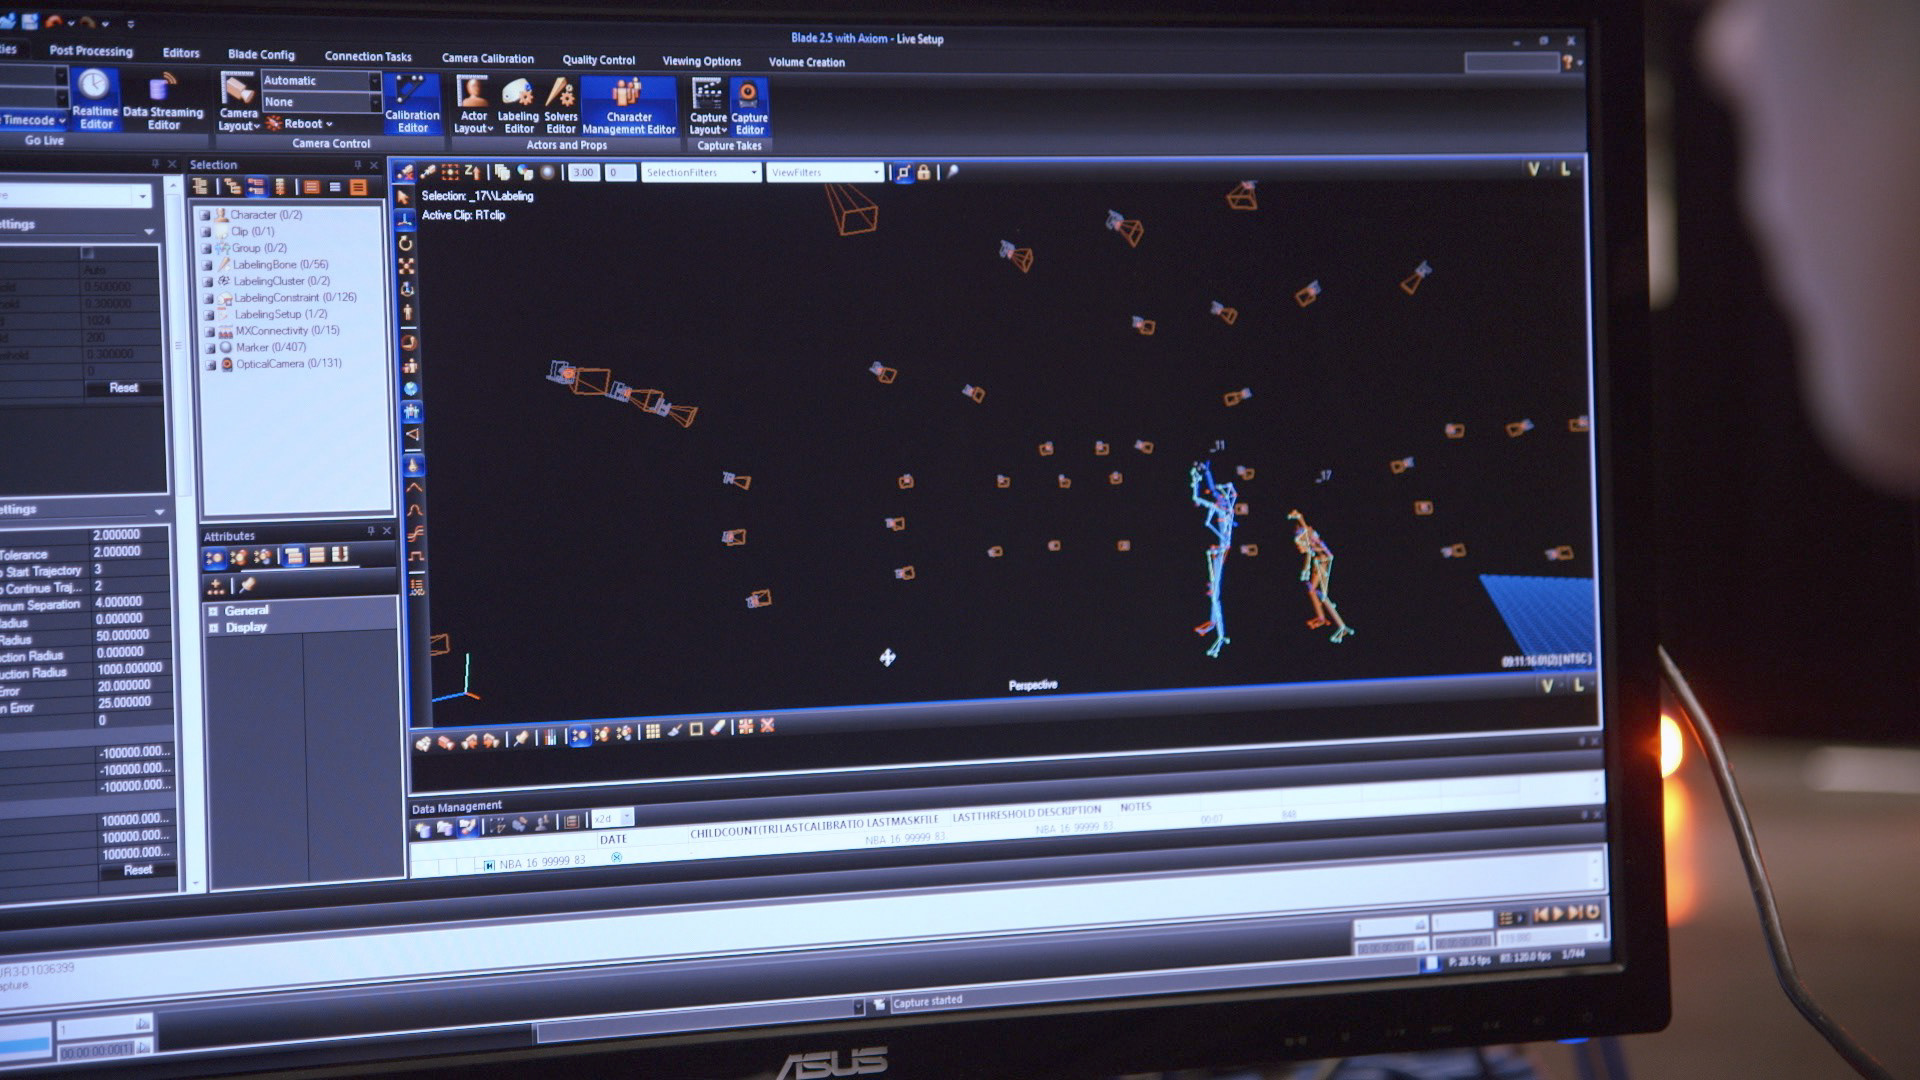Open the Quality Control tab

[x=598, y=60]
